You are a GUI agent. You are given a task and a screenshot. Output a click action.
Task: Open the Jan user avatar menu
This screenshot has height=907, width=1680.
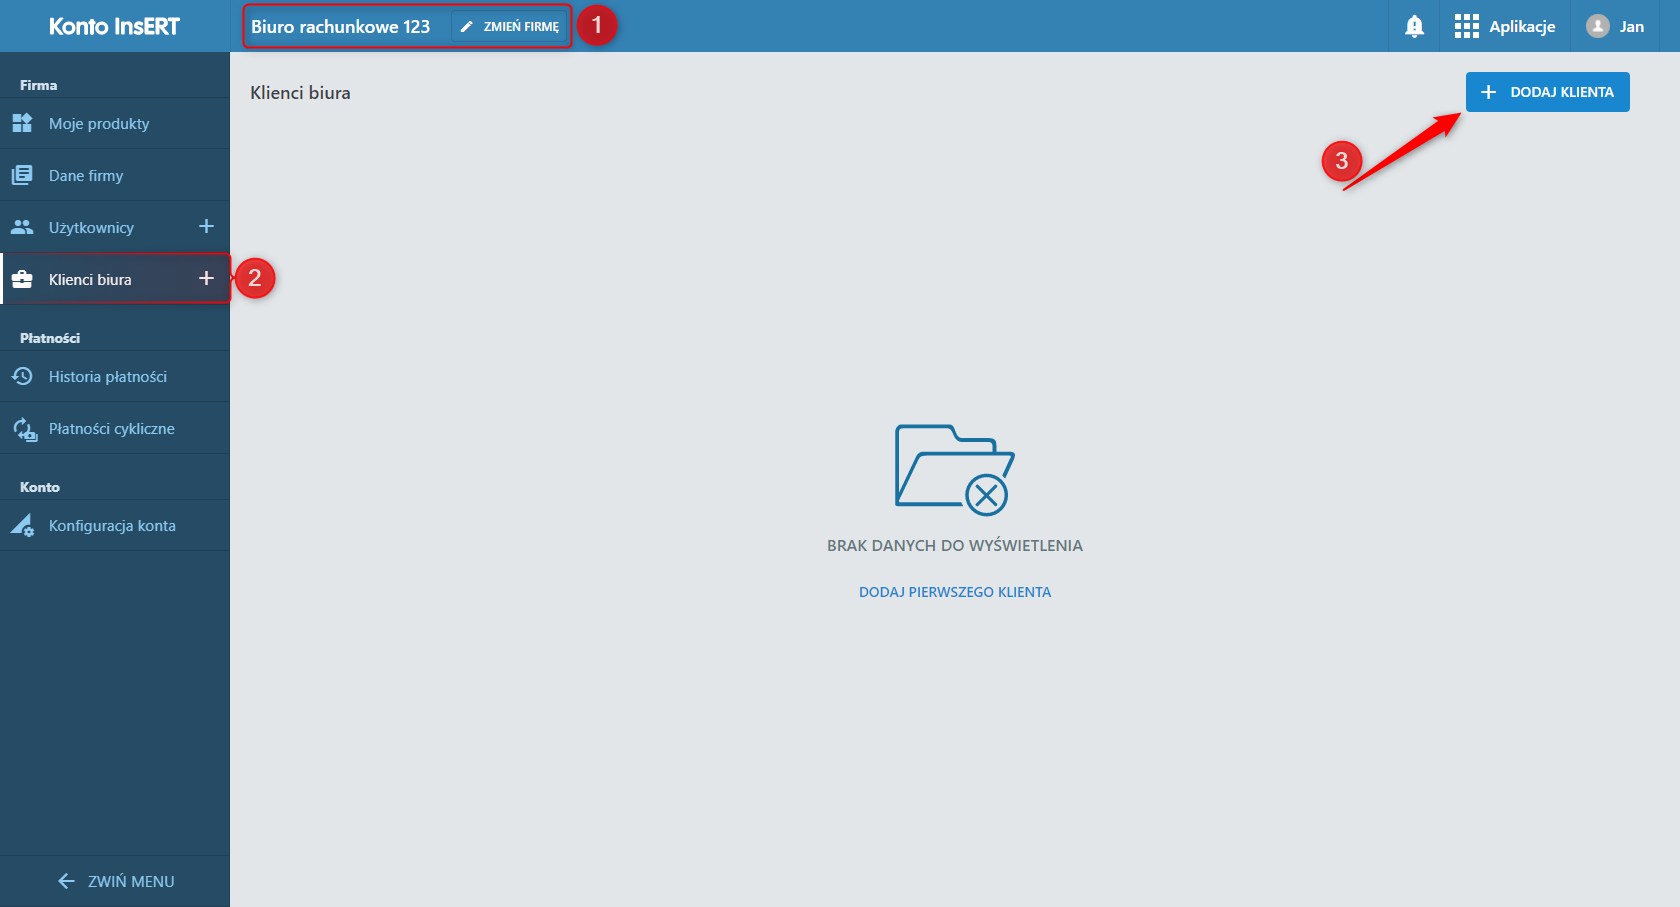[1615, 26]
